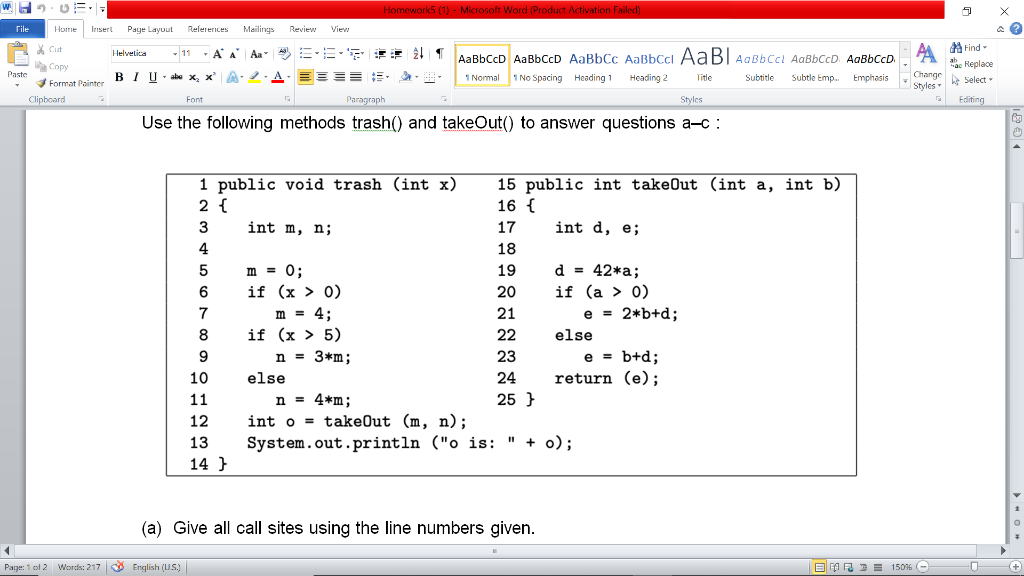Open the text highlight color tool

[253, 76]
